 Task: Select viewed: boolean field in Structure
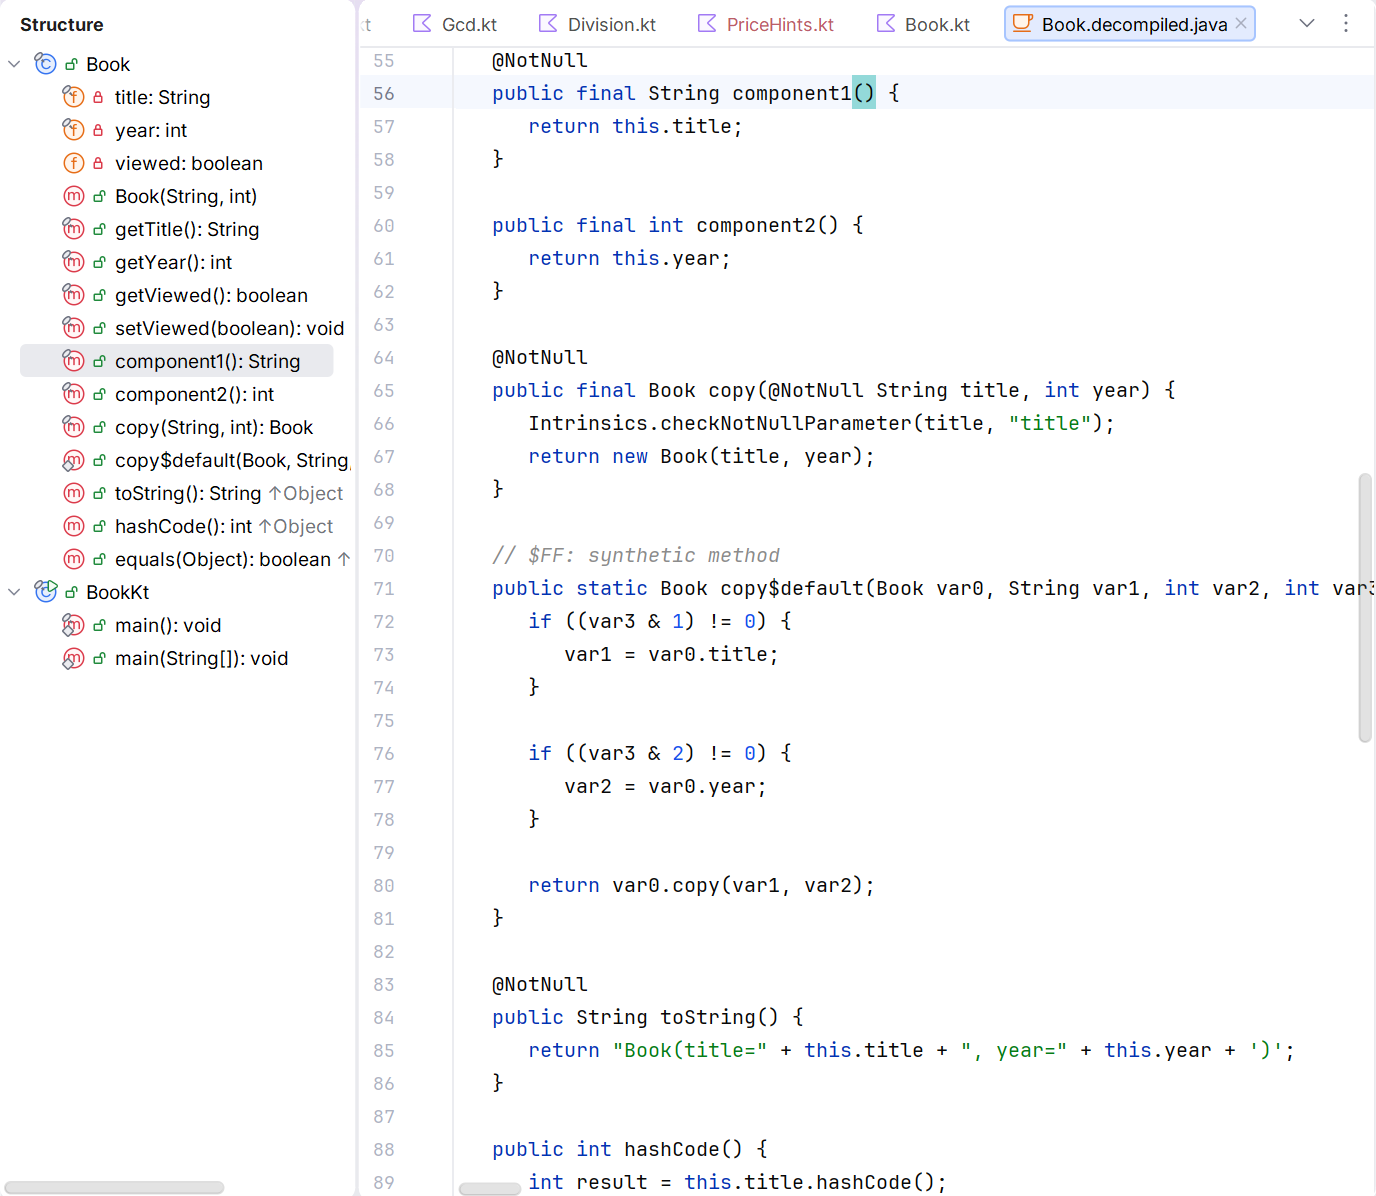coord(189,163)
